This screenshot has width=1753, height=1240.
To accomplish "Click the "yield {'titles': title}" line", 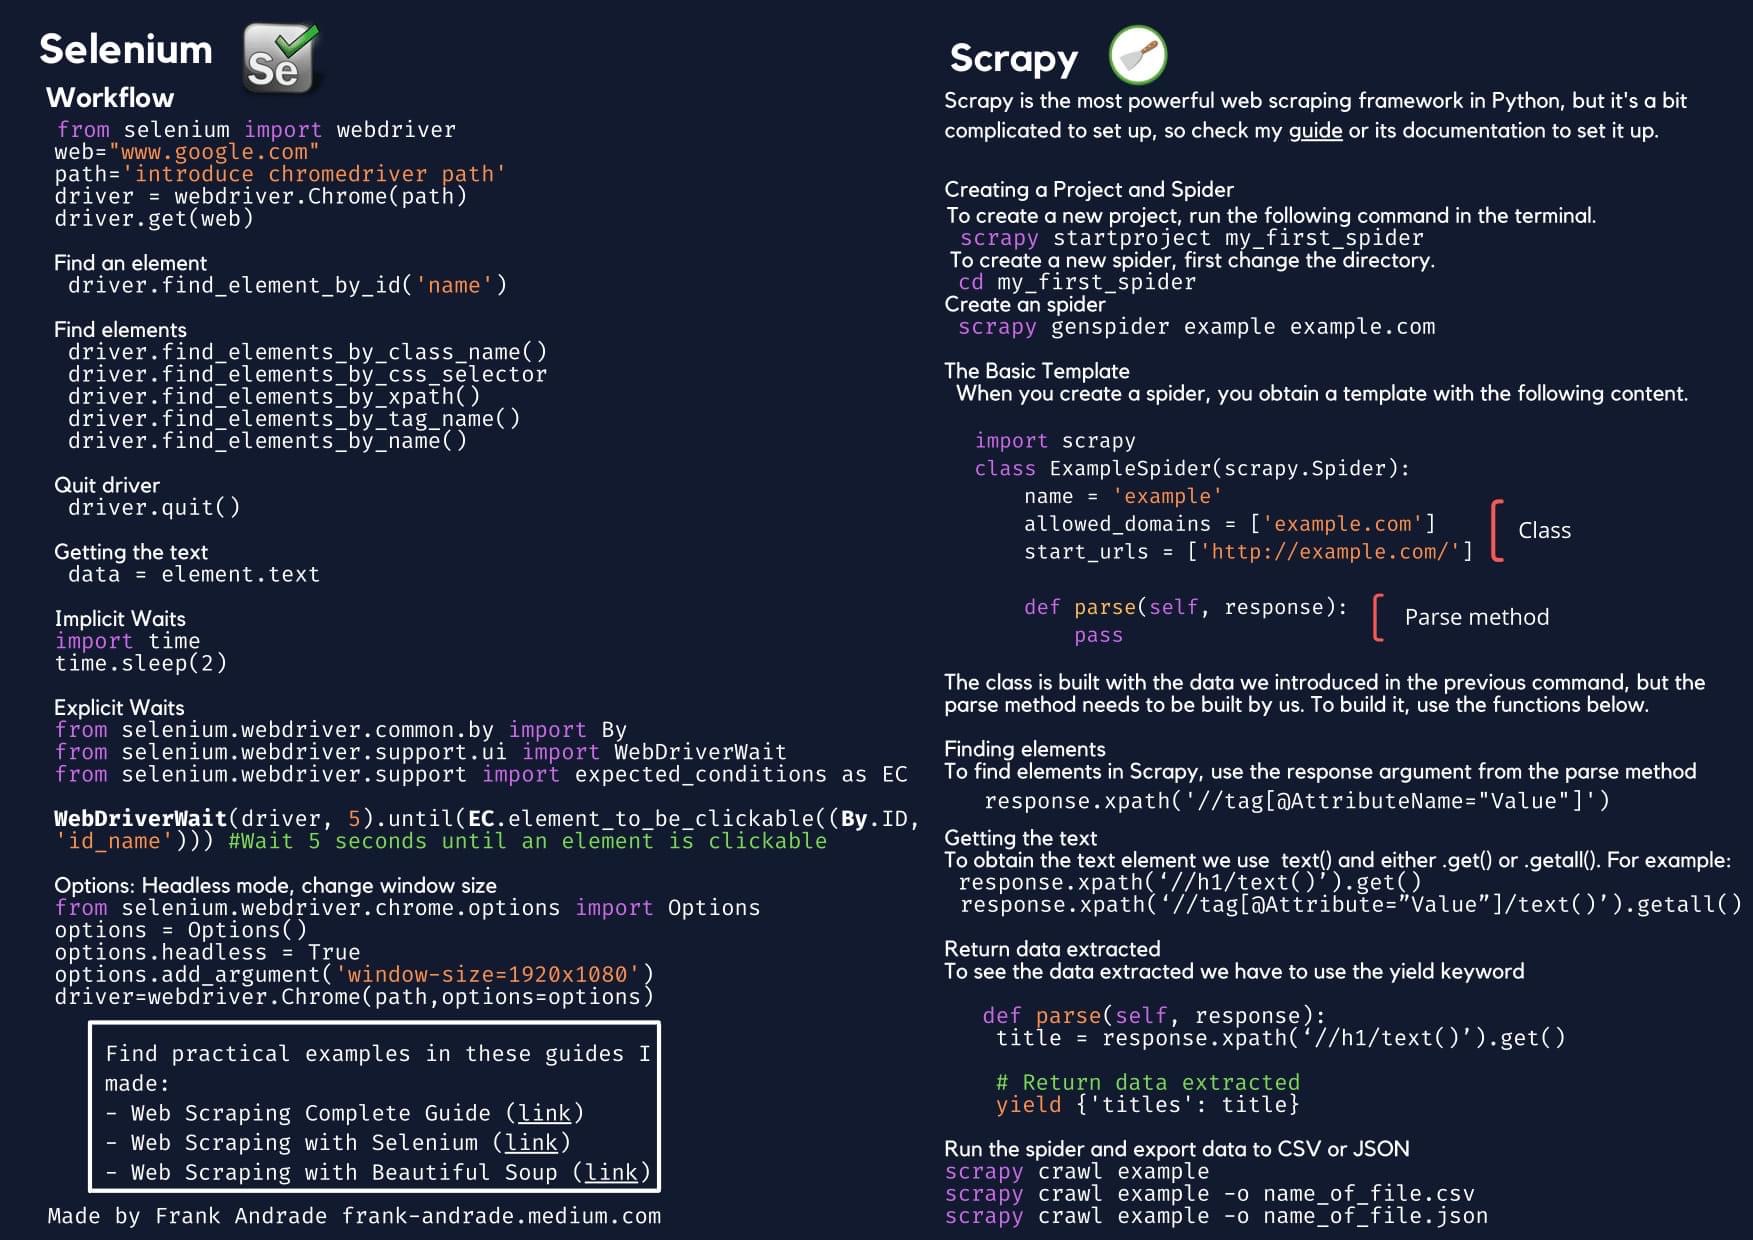I will tap(1147, 1105).
